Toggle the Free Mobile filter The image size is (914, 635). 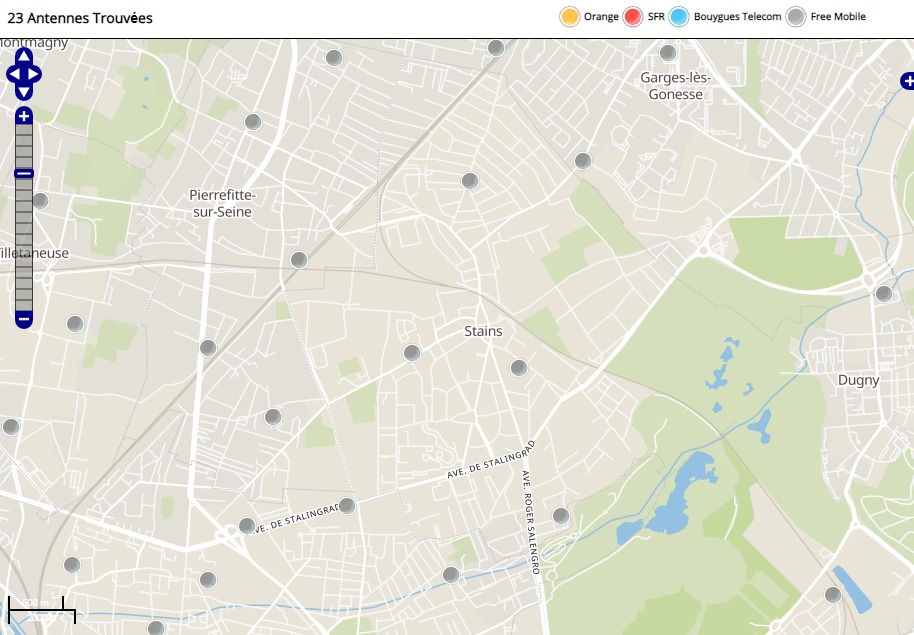(796, 17)
